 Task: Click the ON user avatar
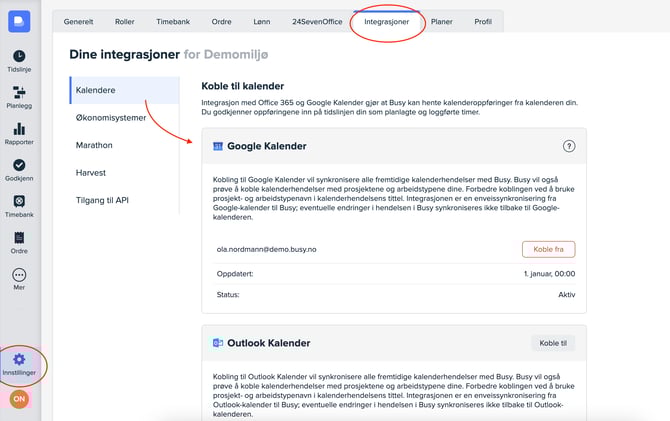point(19,399)
